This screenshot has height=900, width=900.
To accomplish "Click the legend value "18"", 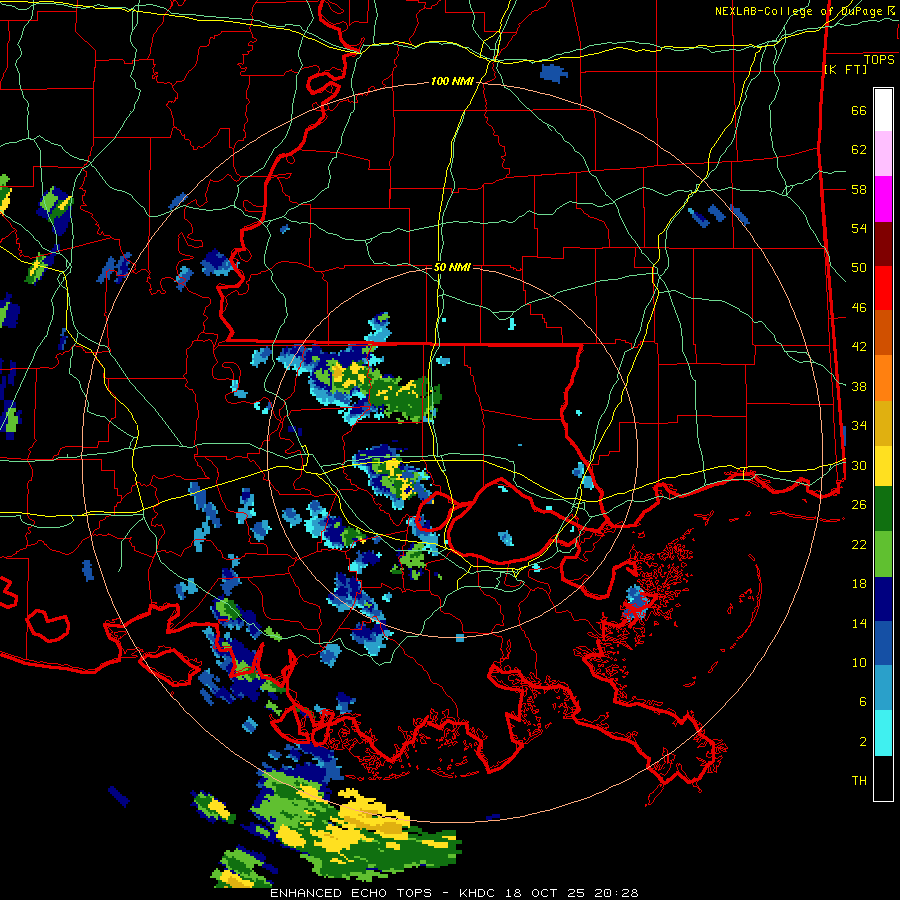I will click(859, 584).
